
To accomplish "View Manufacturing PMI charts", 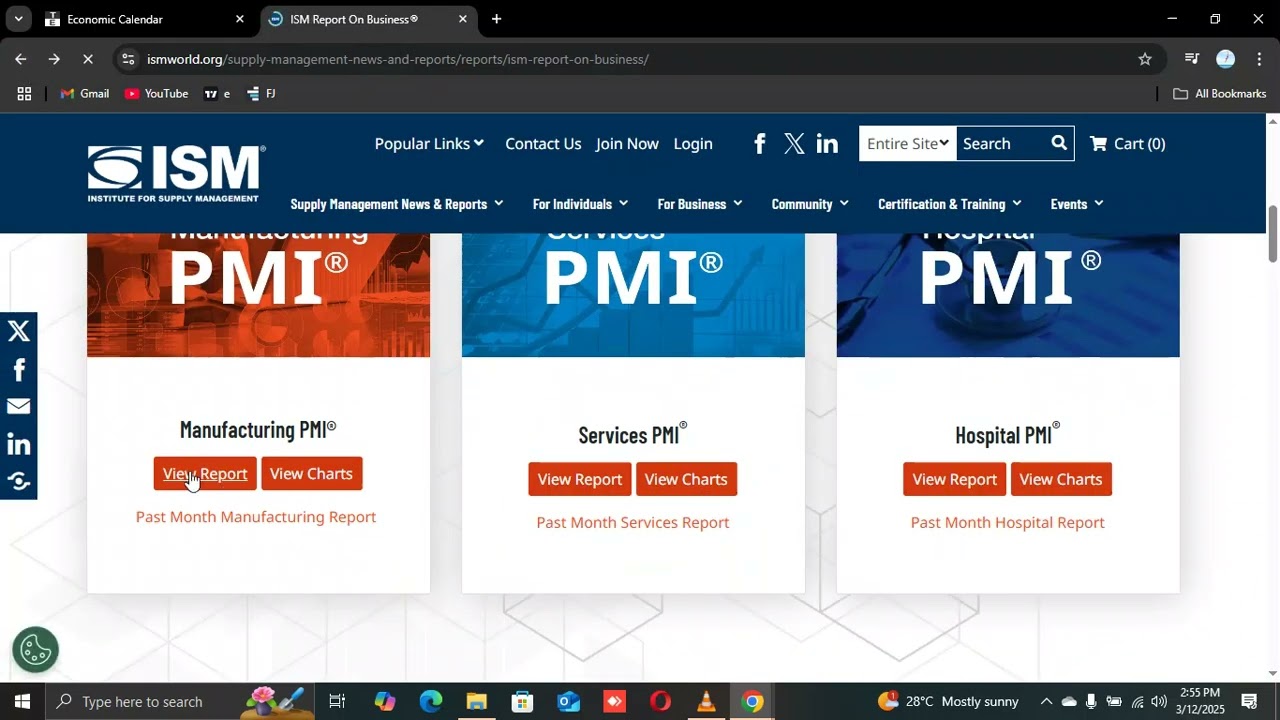I will pyautogui.click(x=311, y=474).
